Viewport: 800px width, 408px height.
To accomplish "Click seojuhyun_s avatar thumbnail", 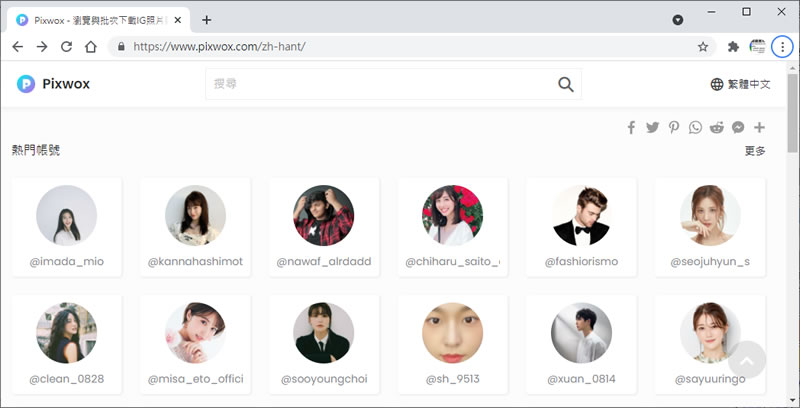I will [710, 215].
